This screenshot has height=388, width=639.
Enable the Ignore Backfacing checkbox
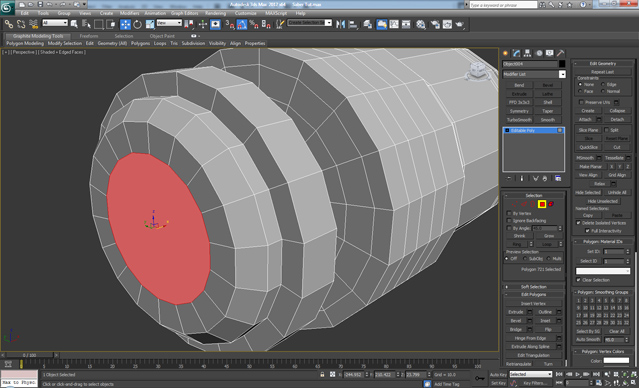(509, 220)
